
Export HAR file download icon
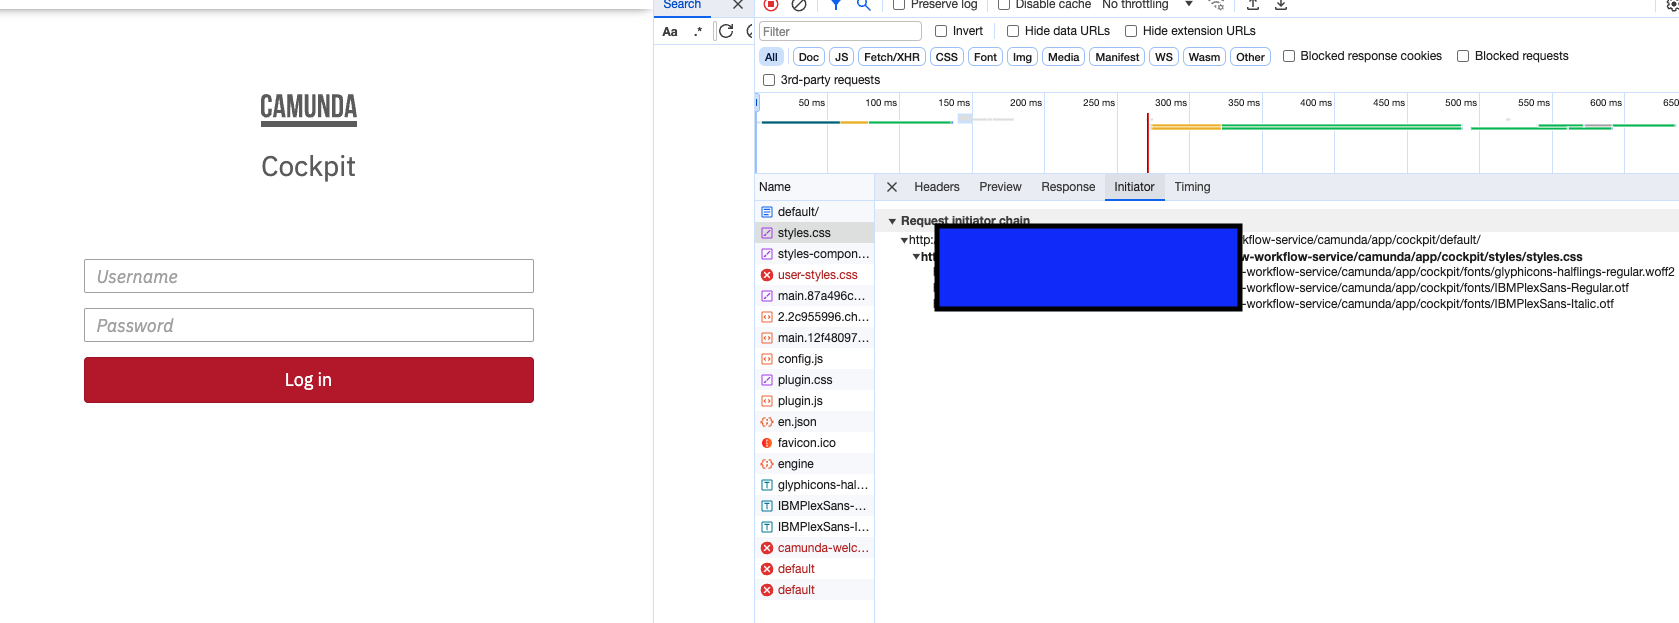pos(1281,5)
